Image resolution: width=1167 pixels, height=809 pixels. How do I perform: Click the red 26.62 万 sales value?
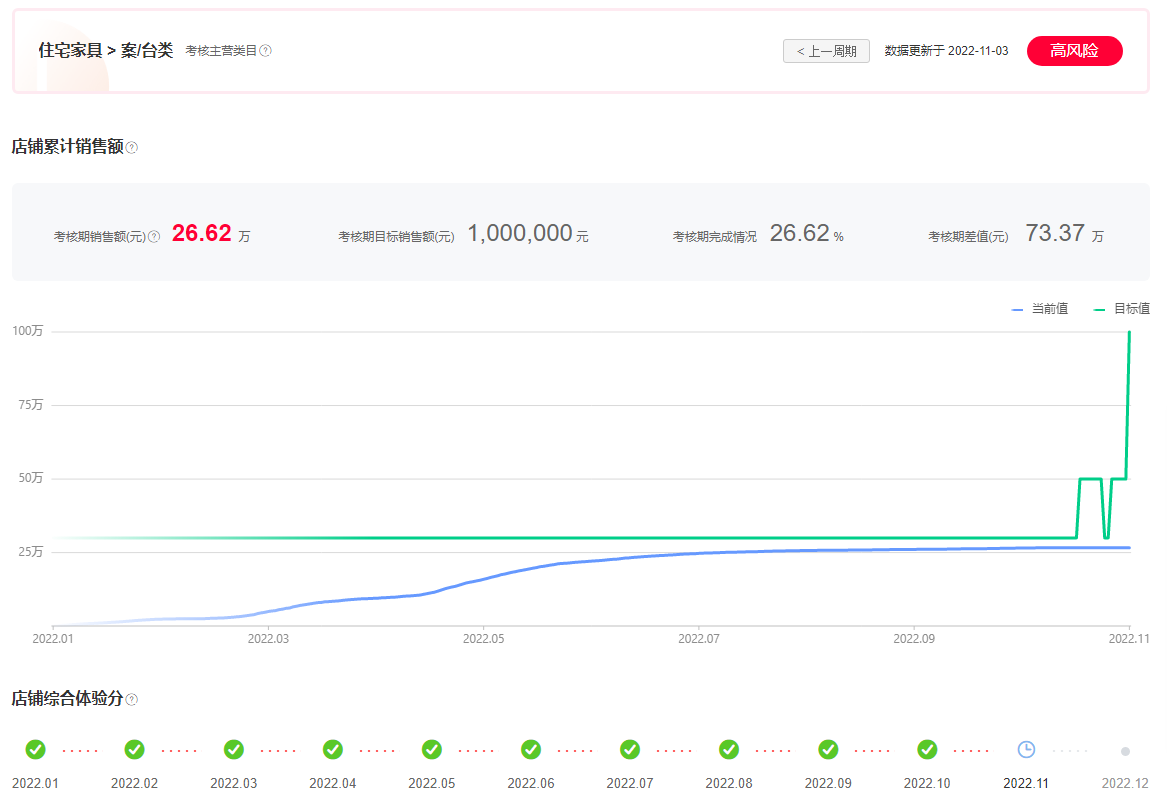[211, 234]
